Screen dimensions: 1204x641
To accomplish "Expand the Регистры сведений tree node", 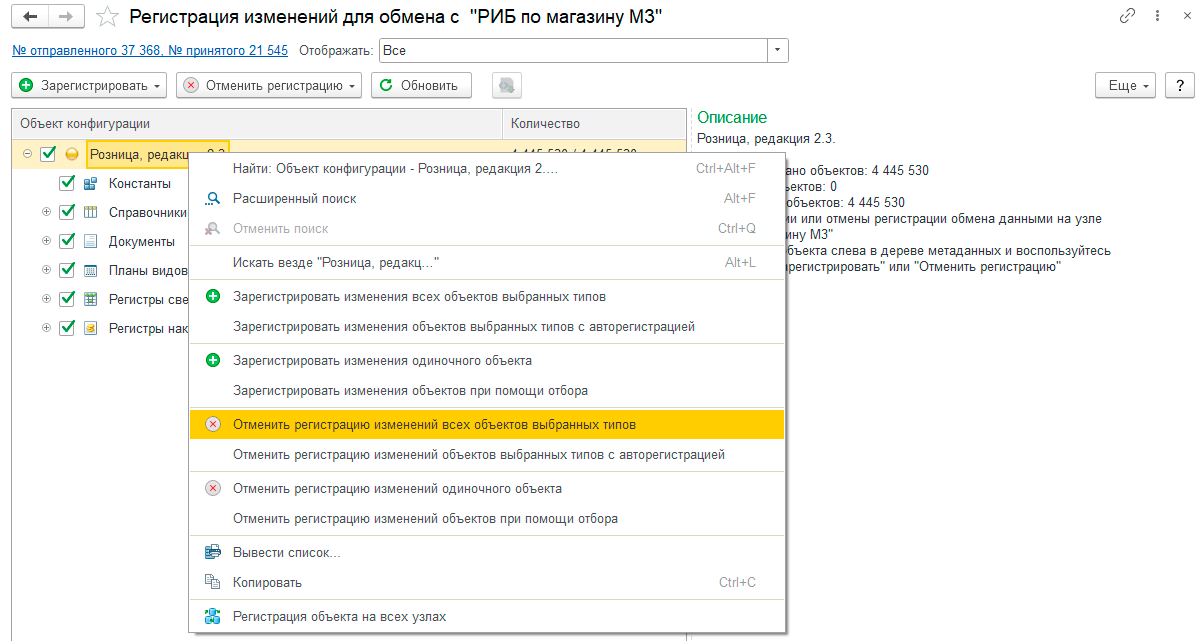I will click(x=46, y=299).
